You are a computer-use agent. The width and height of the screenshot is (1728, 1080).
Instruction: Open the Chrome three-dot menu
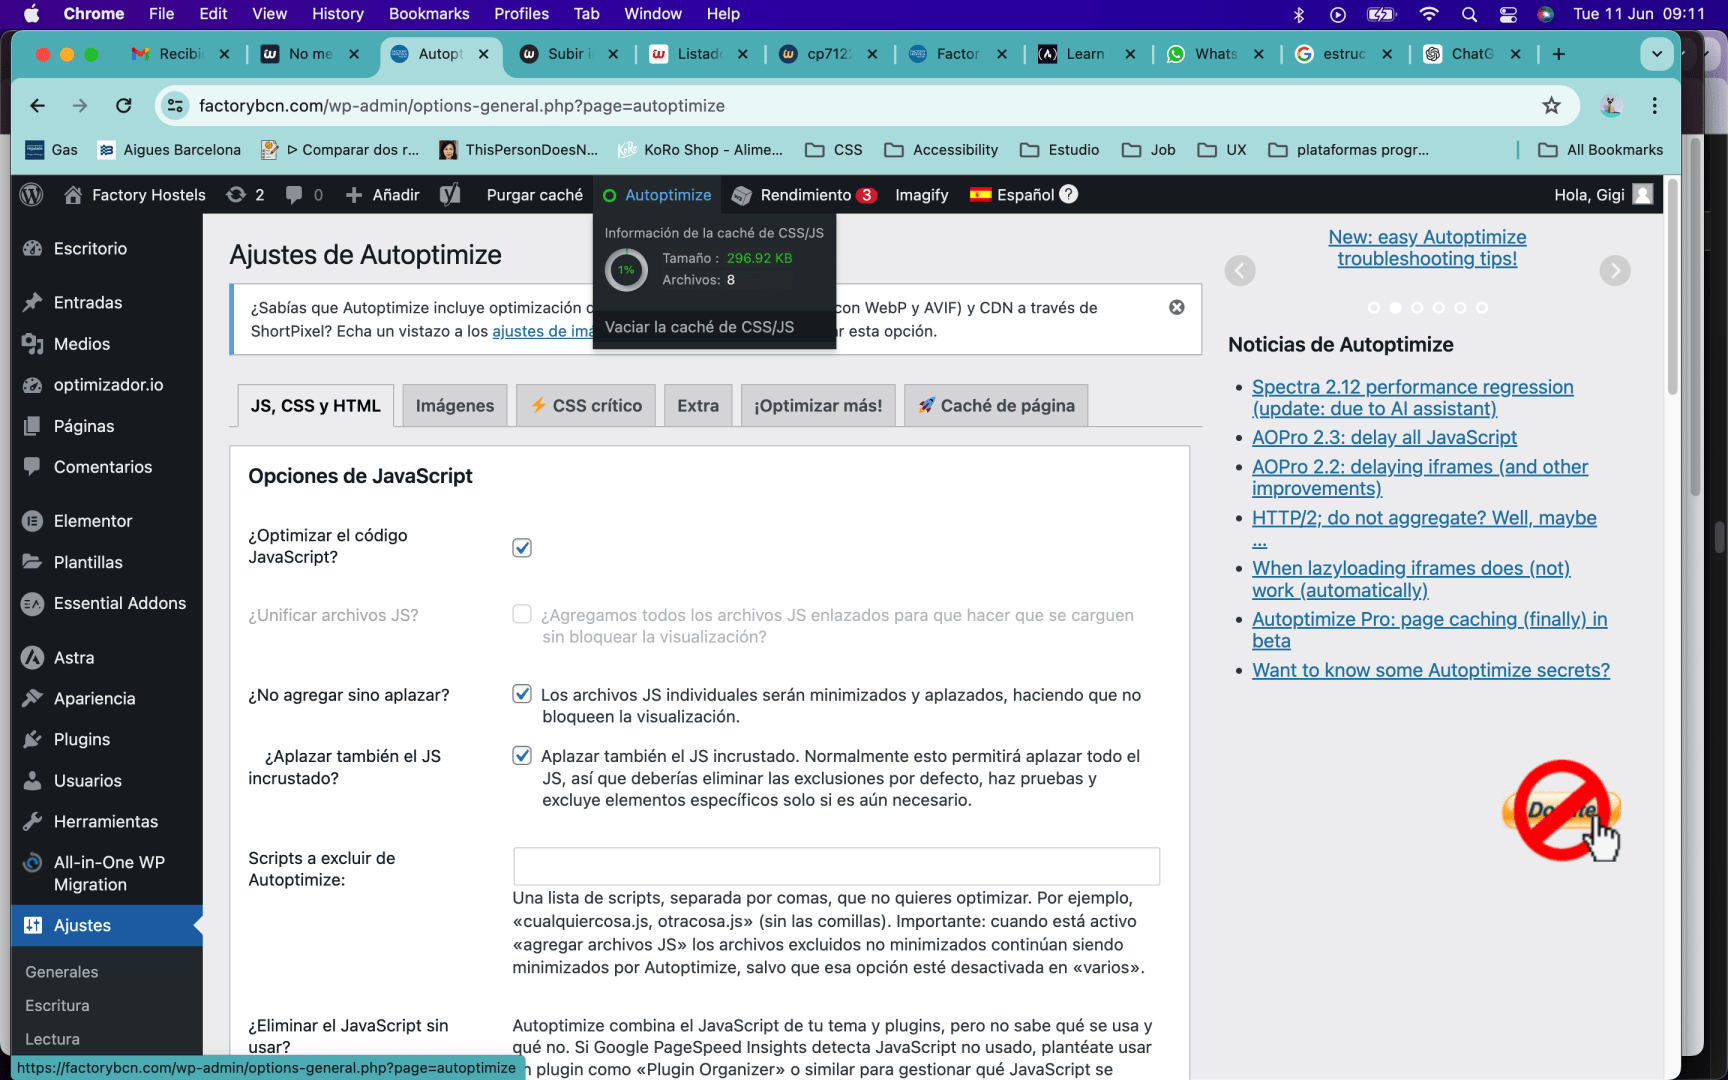pyautogui.click(x=1655, y=106)
